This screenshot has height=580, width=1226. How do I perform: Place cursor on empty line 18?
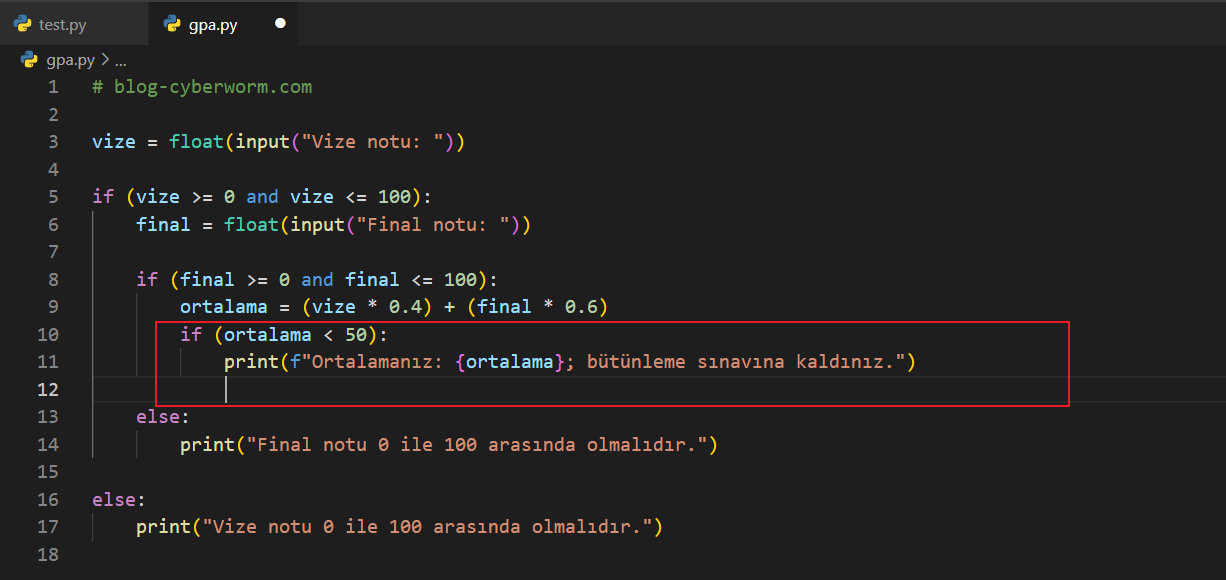tap(300, 554)
